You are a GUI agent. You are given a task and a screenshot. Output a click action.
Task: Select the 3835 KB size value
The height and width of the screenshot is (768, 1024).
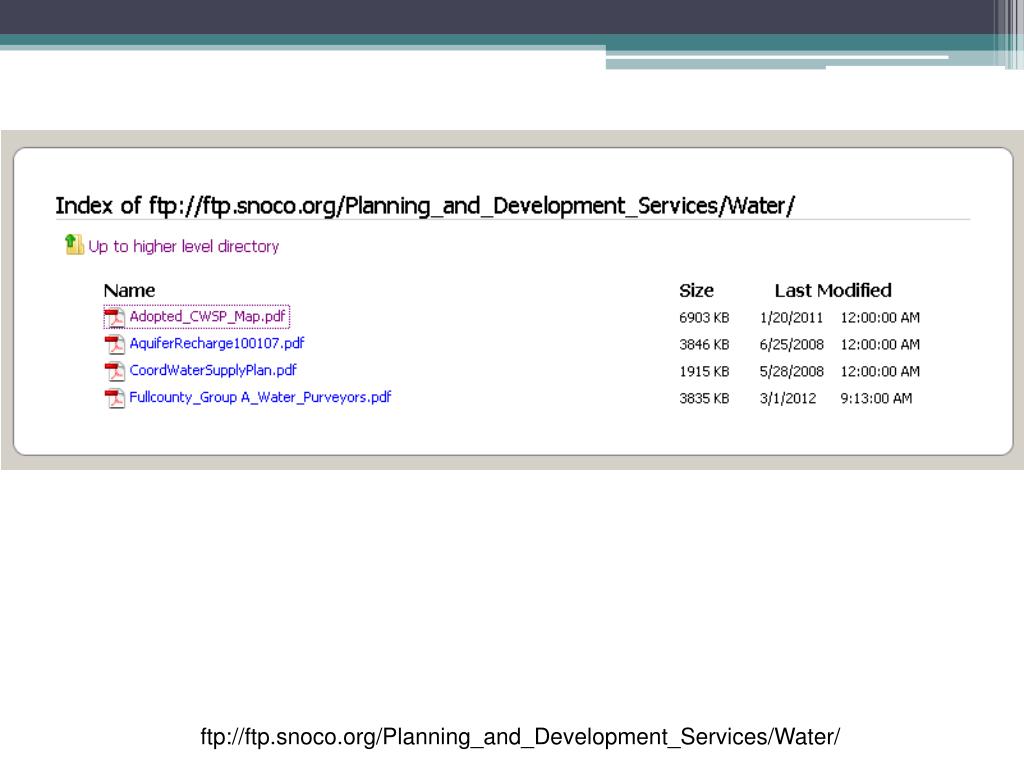tap(704, 398)
